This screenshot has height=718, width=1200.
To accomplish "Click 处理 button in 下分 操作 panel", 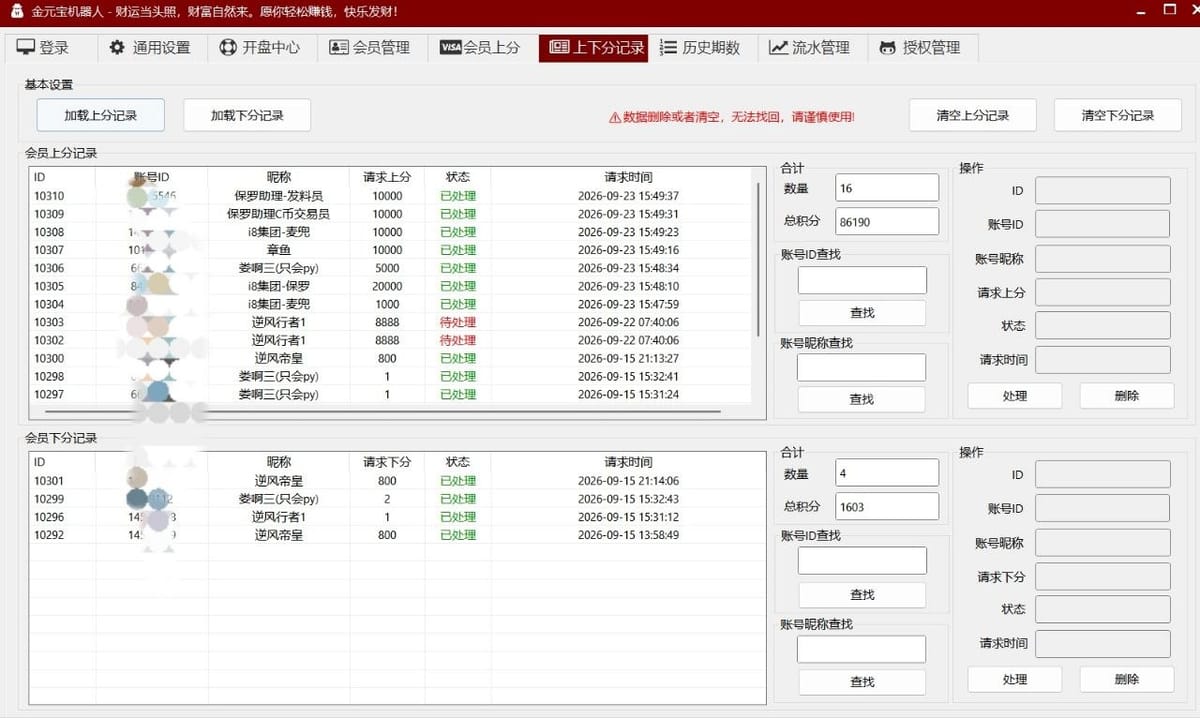I will tap(1015, 679).
